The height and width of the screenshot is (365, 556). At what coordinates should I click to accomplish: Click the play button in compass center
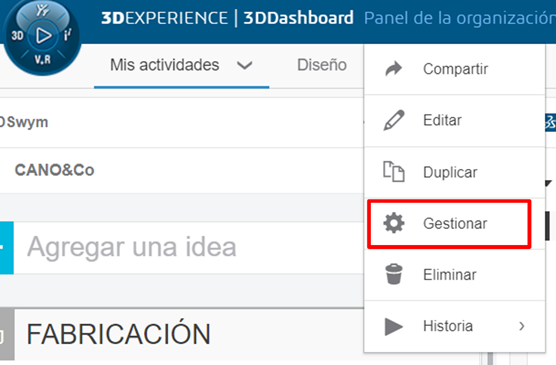pos(43,35)
